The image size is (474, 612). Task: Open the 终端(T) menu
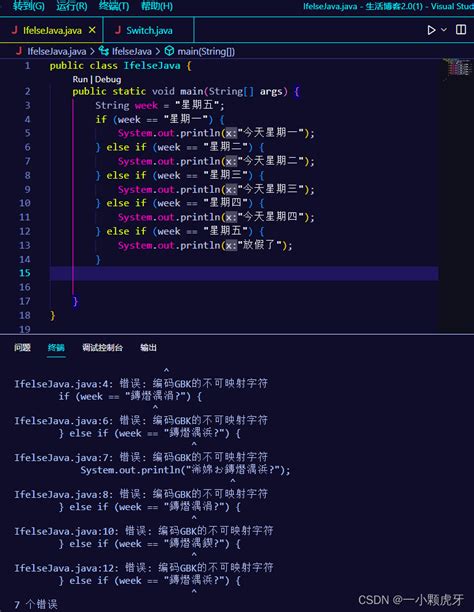[114, 6]
